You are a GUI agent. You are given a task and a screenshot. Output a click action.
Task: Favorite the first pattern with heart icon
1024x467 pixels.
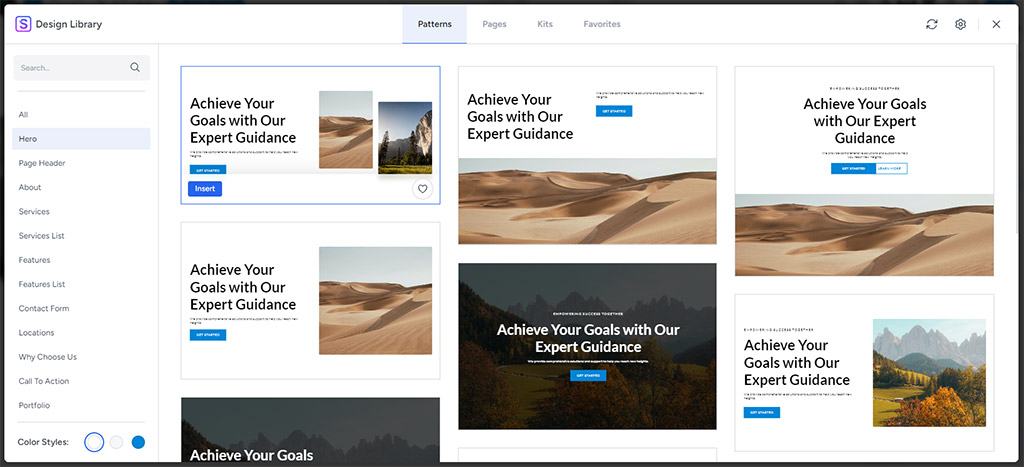point(422,189)
